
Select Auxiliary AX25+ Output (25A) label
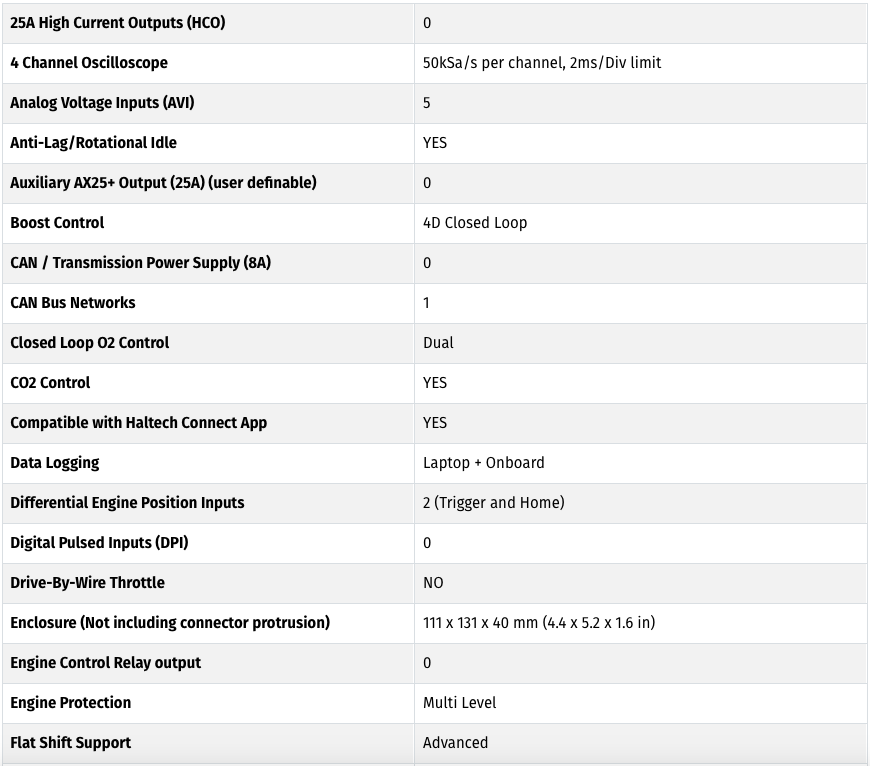click(163, 182)
